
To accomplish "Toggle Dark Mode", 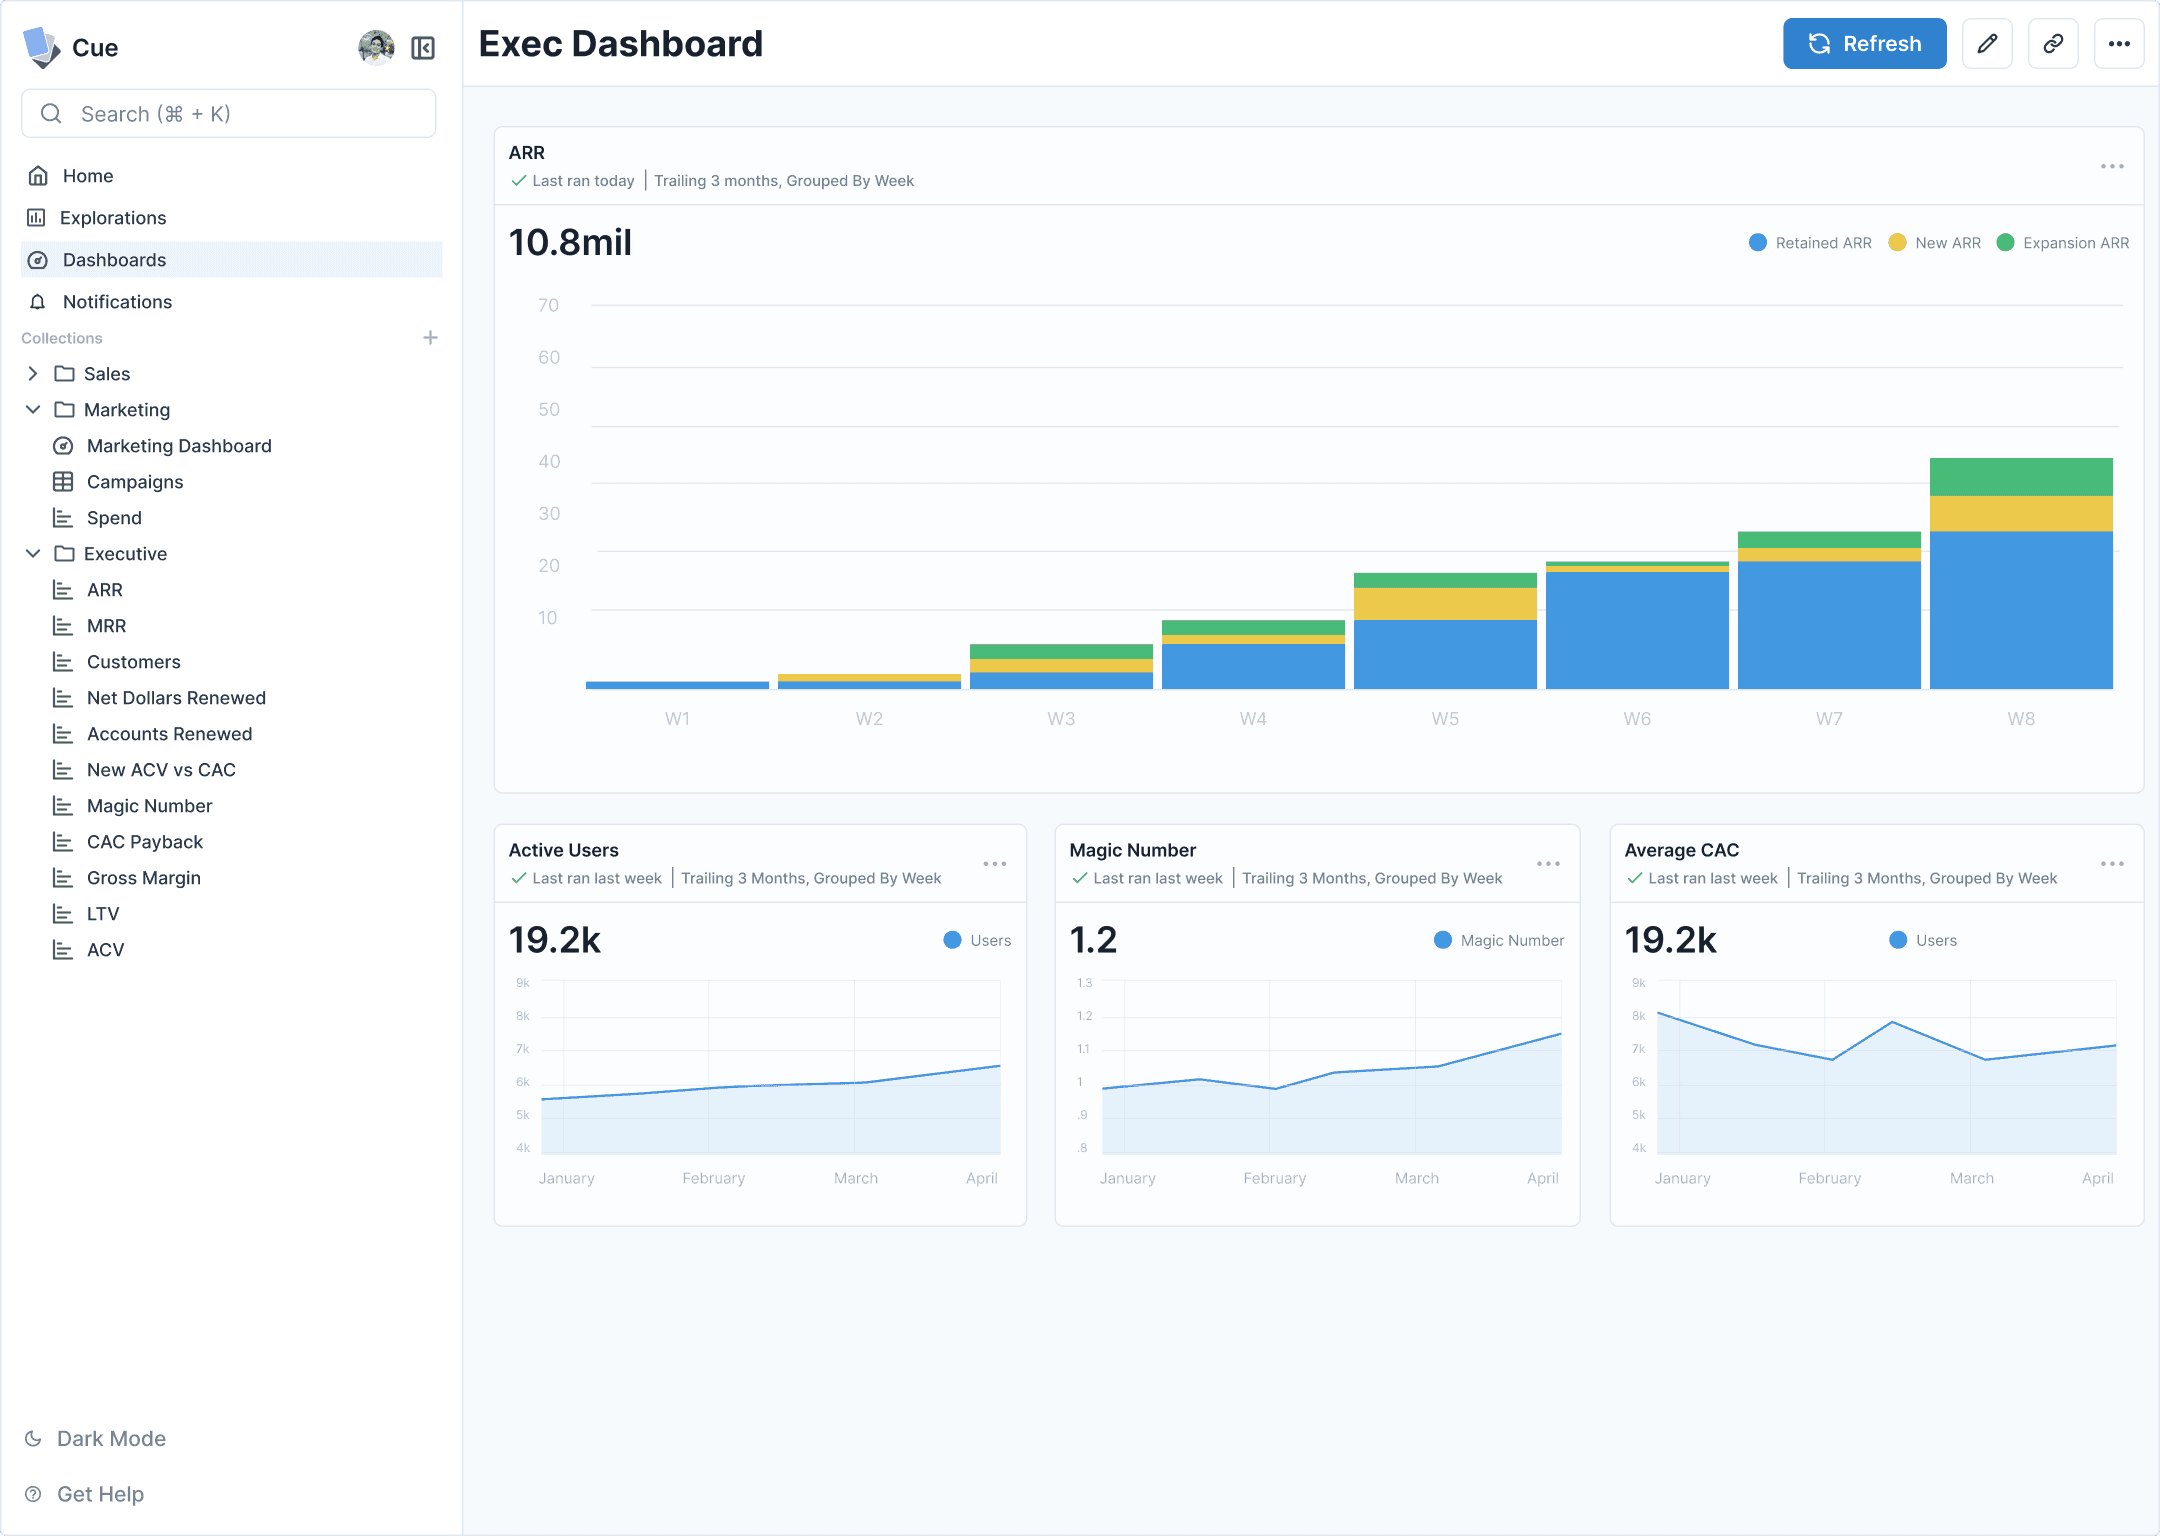I will point(96,1438).
